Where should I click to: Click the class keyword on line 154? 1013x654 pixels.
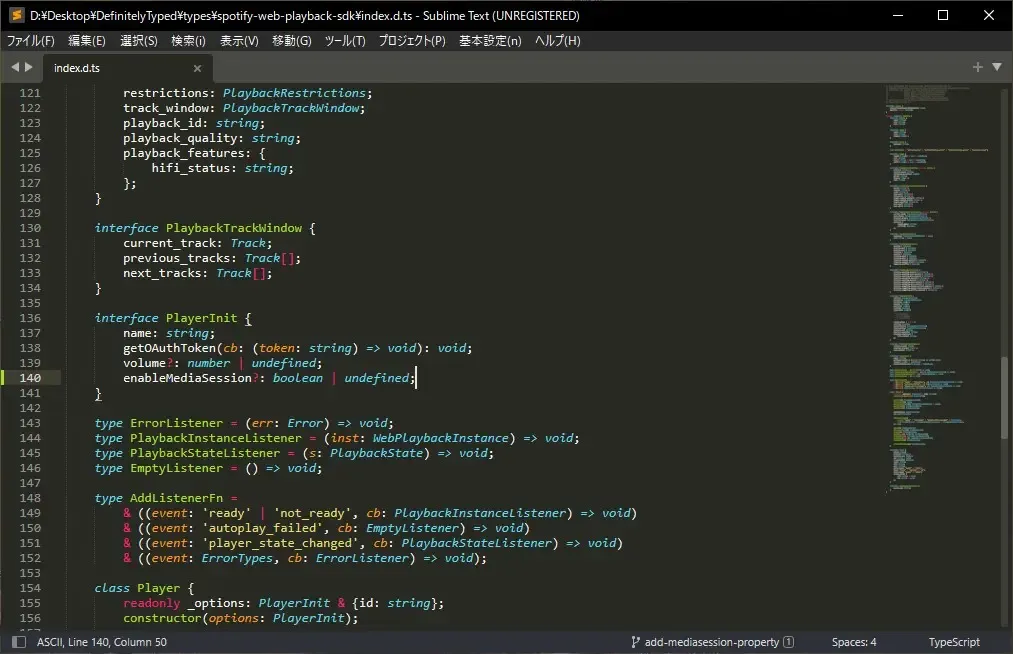coord(112,588)
